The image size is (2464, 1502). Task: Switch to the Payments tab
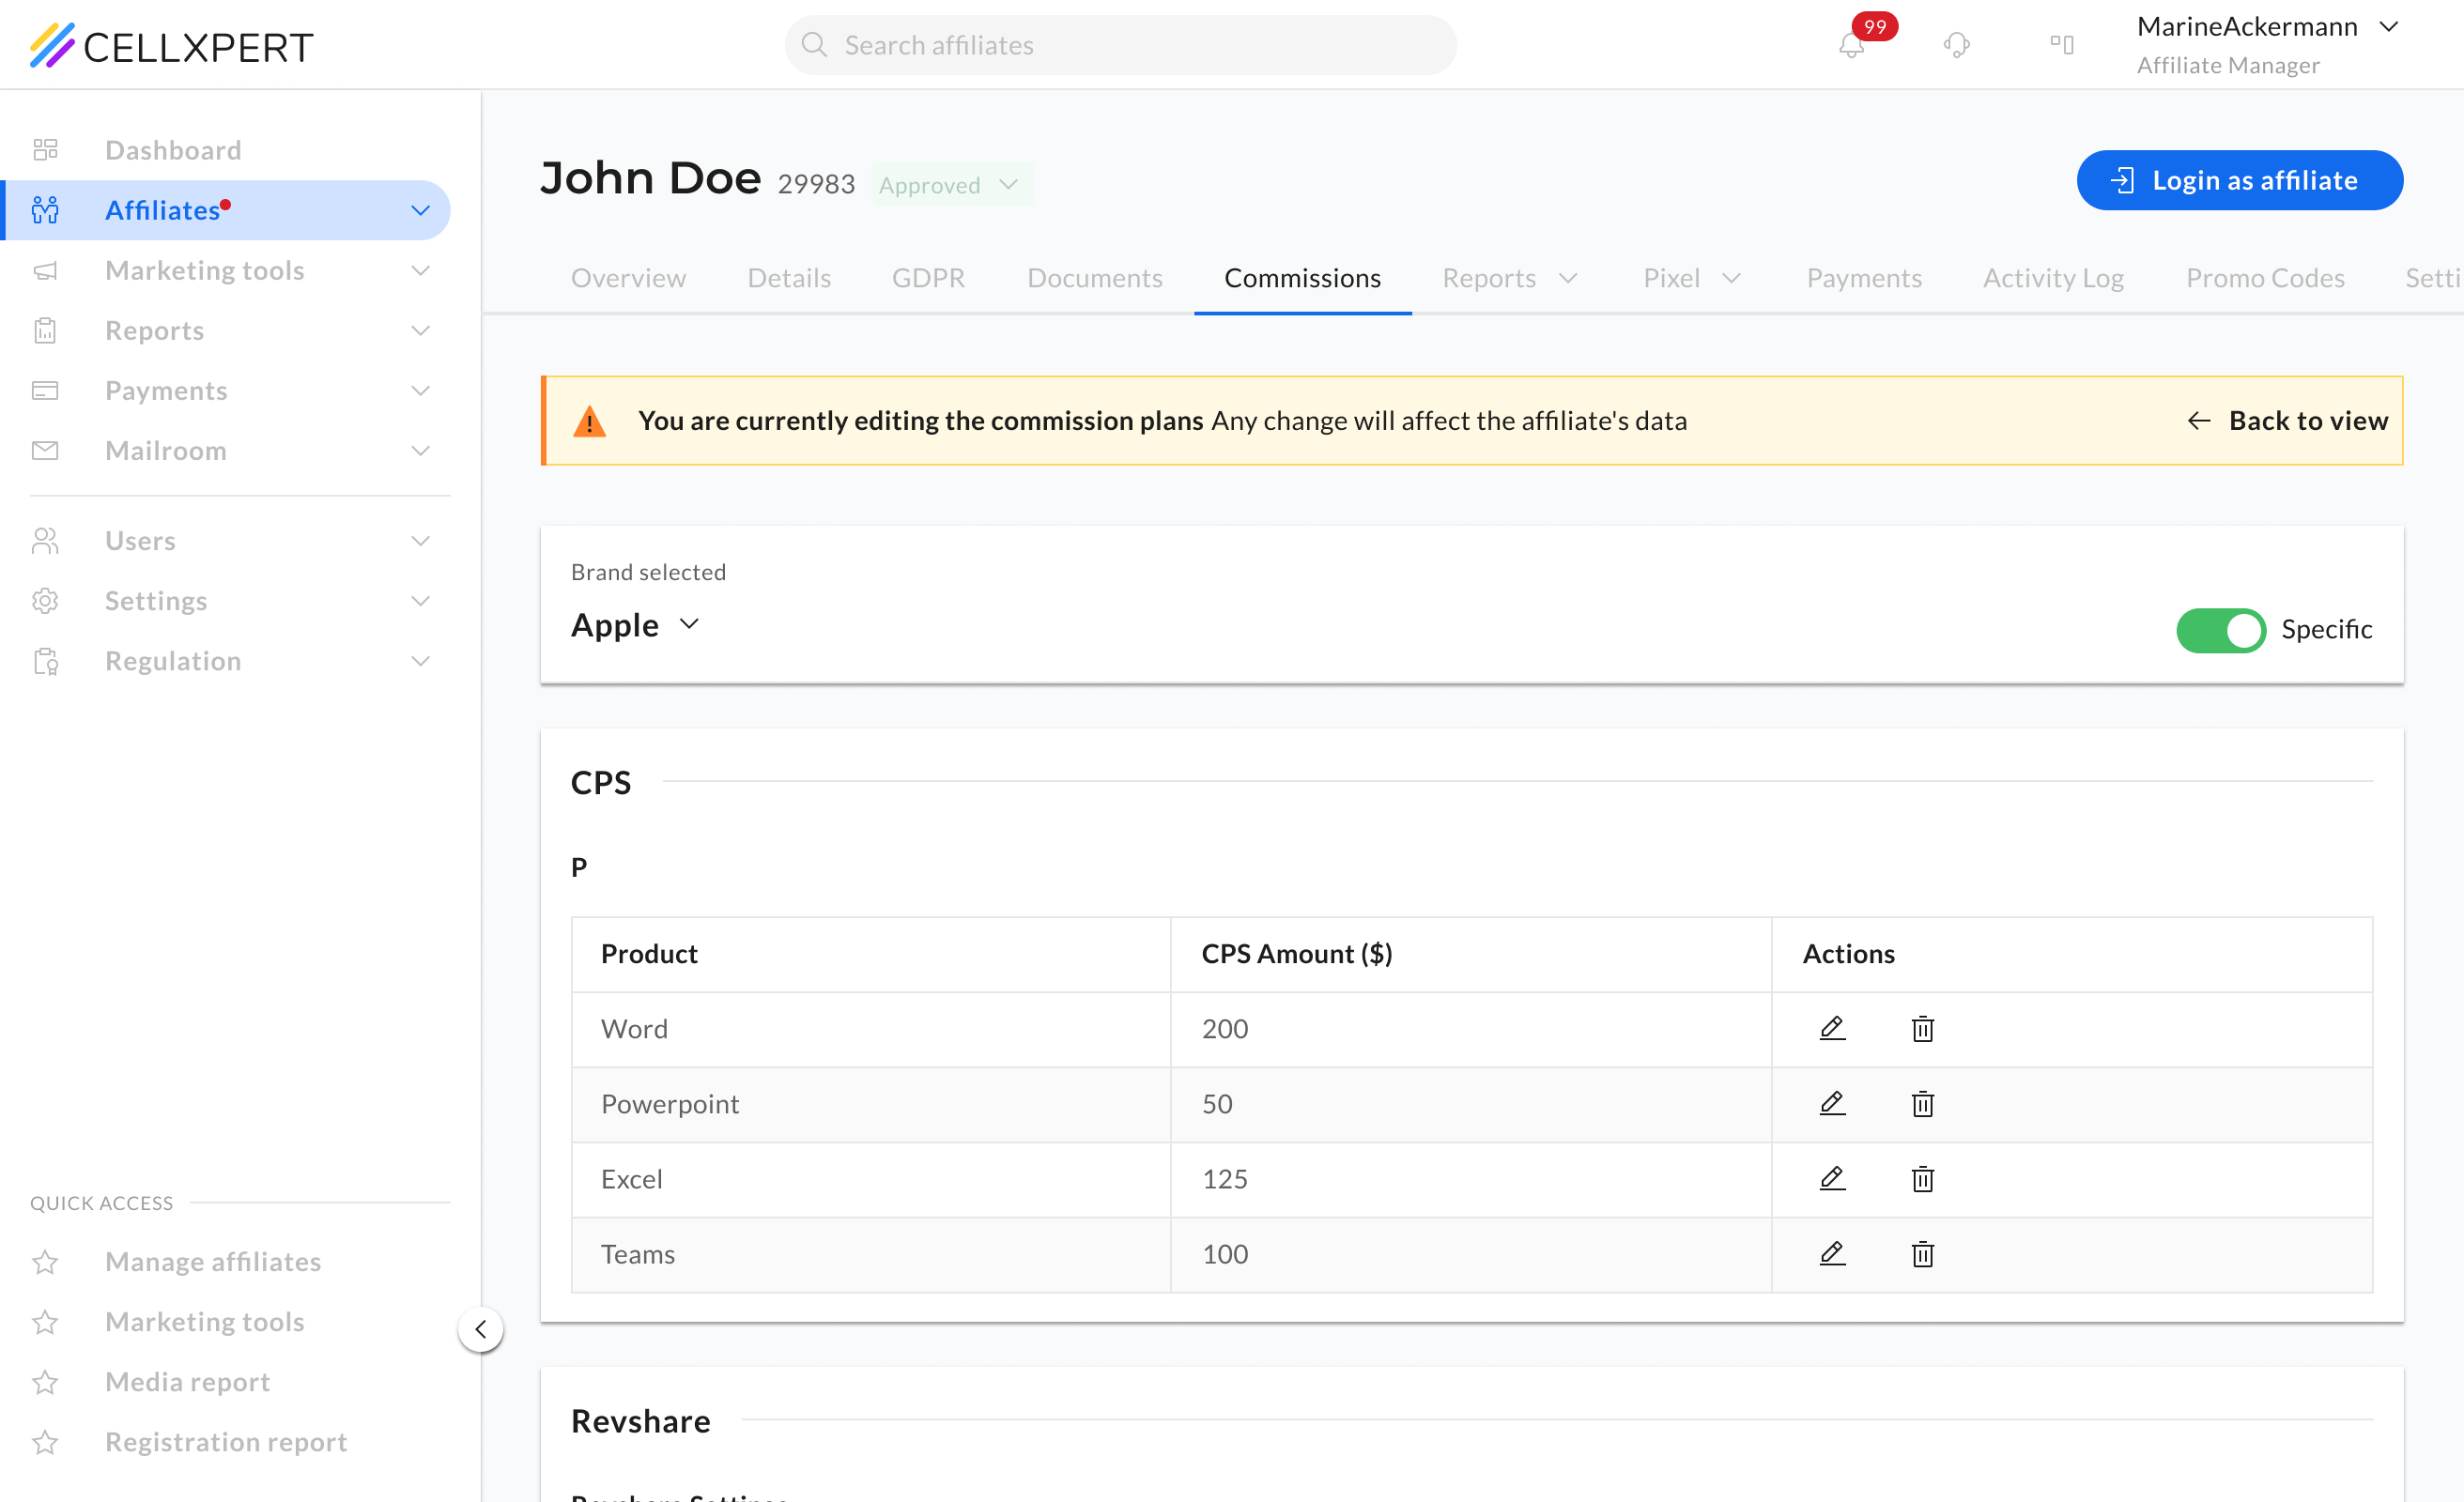[1864, 278]
